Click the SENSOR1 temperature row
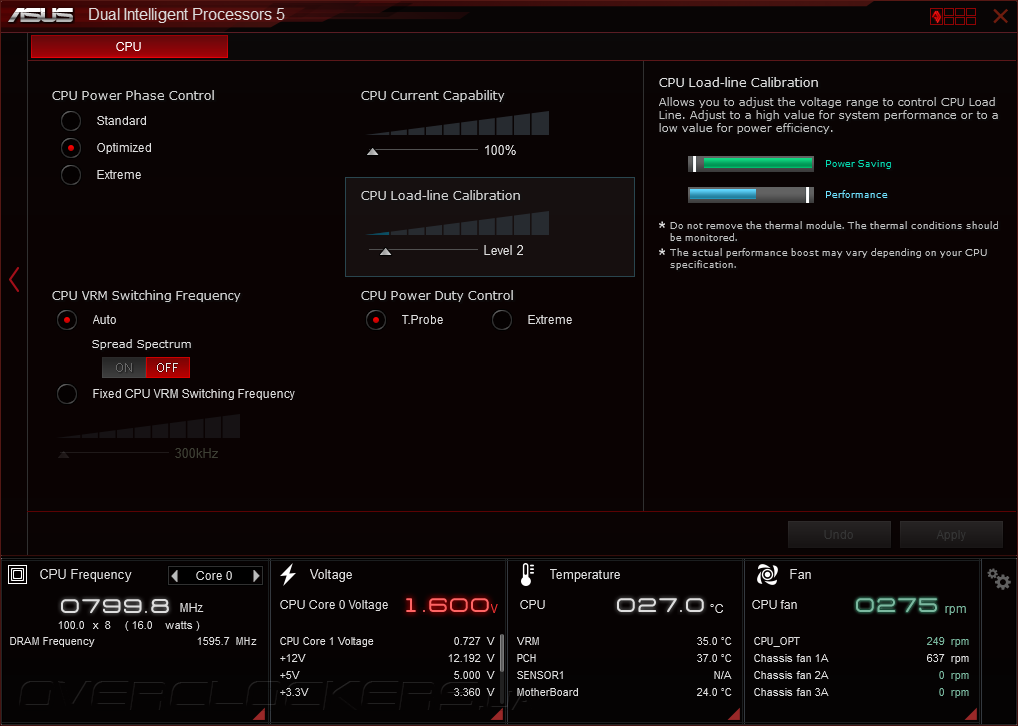1018x726 pixels. (624, 675)
